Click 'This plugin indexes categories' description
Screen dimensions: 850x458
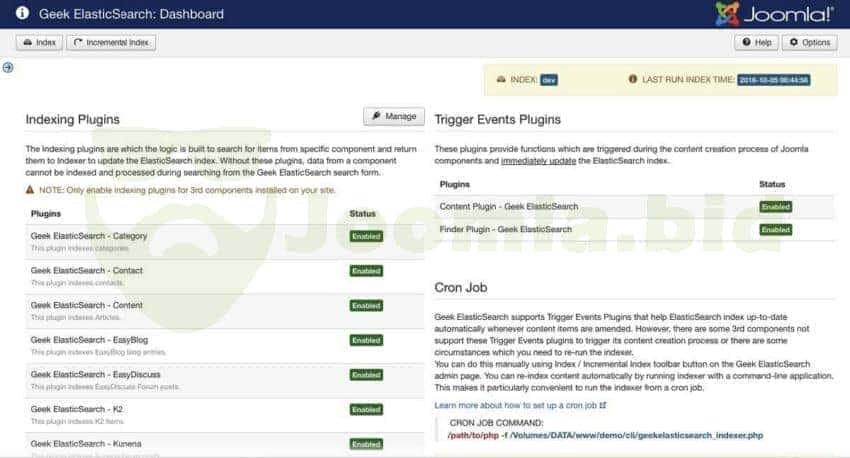[80, 248]
